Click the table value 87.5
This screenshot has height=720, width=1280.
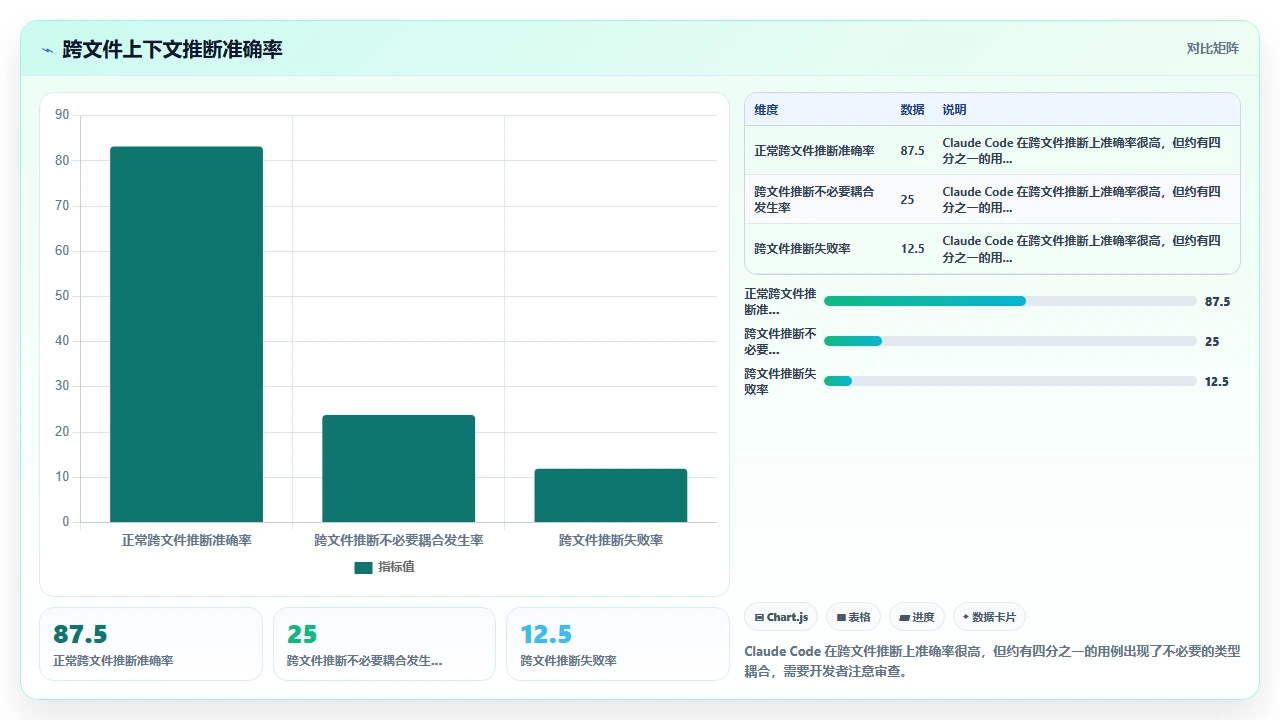click(x=912, y=151)
